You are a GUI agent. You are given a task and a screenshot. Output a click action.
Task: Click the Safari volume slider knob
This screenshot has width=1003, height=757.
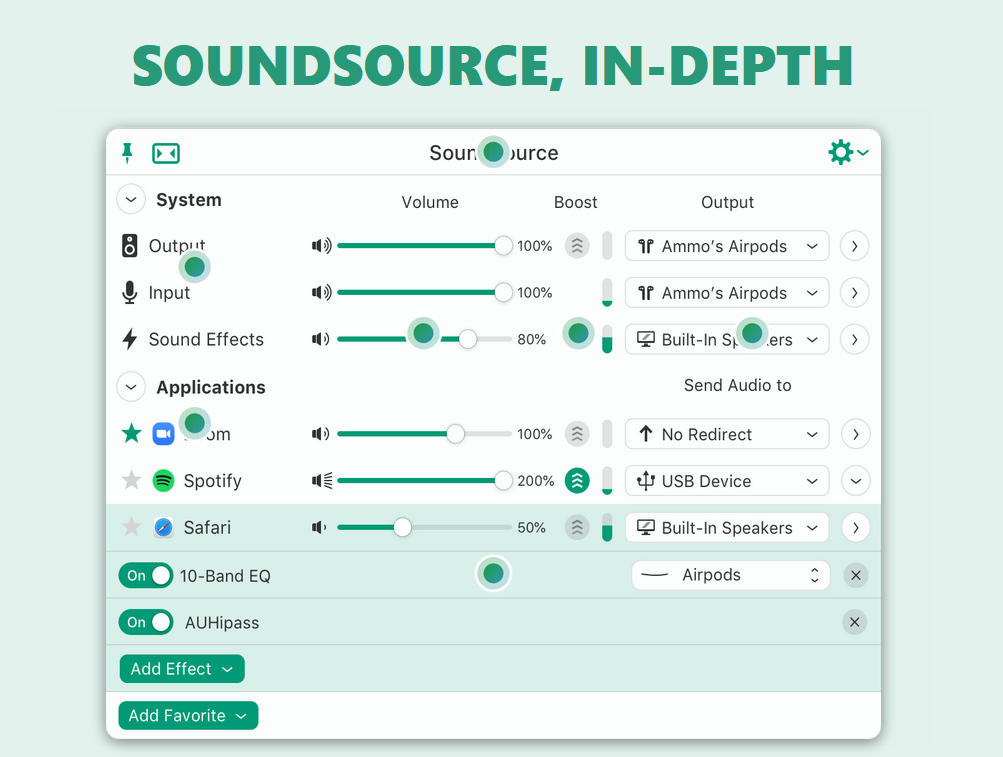[x=402, y=527]
